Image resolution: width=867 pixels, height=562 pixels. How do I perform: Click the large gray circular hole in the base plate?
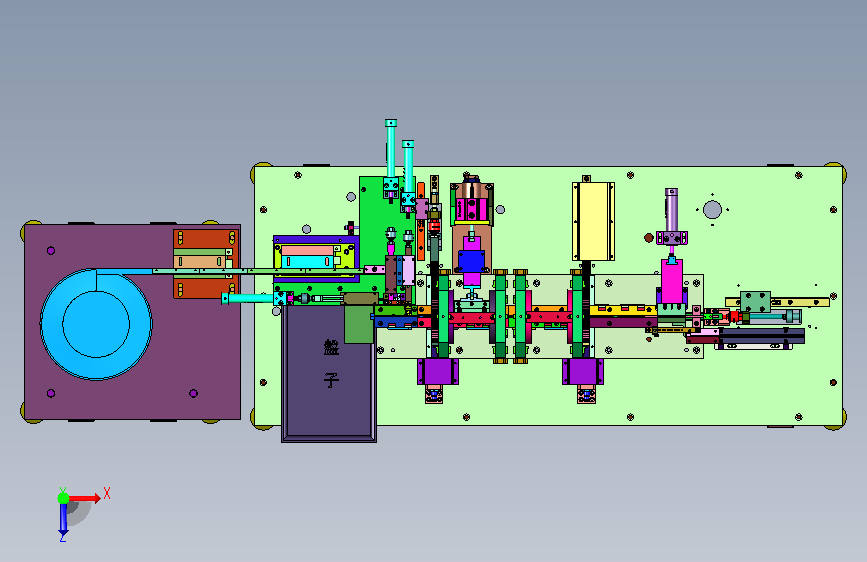pyautogui.click(x=712, y=210)
